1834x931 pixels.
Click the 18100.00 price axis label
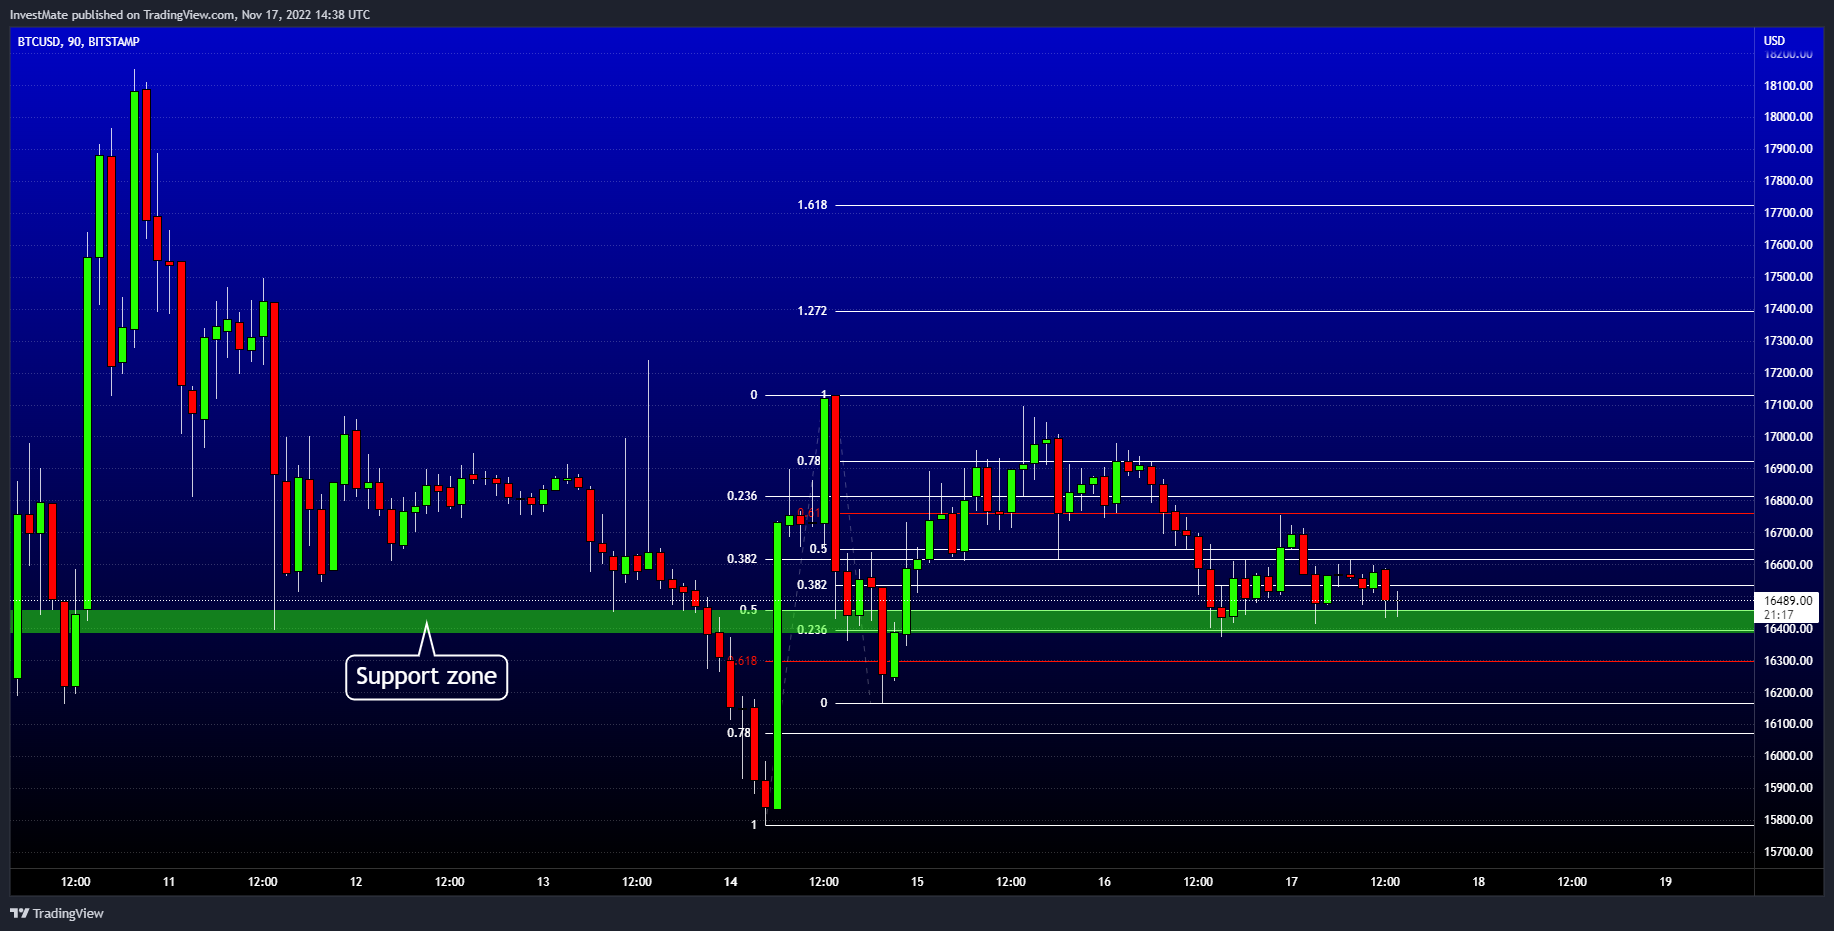(x=1788, y=86)
